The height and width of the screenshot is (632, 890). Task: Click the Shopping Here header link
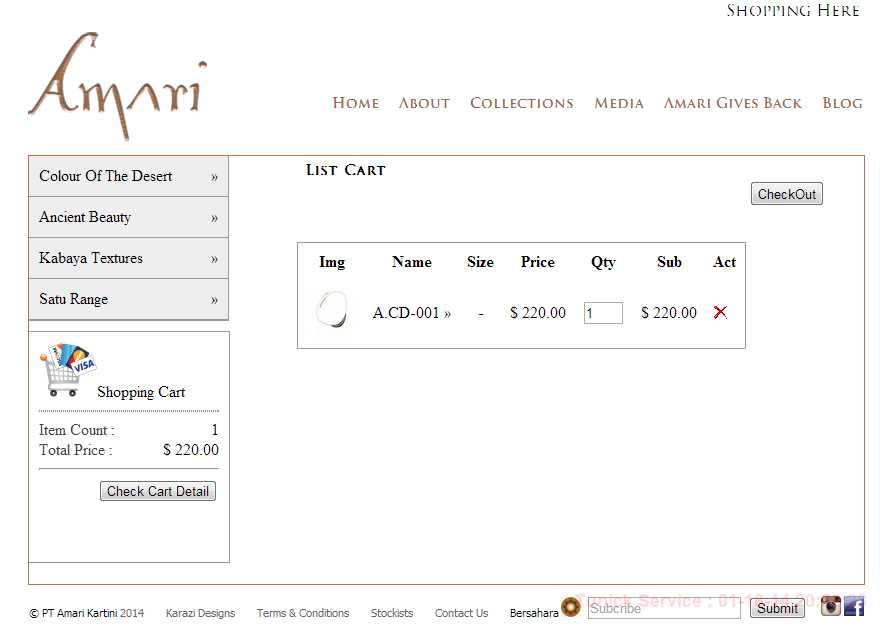coord(793,11)
